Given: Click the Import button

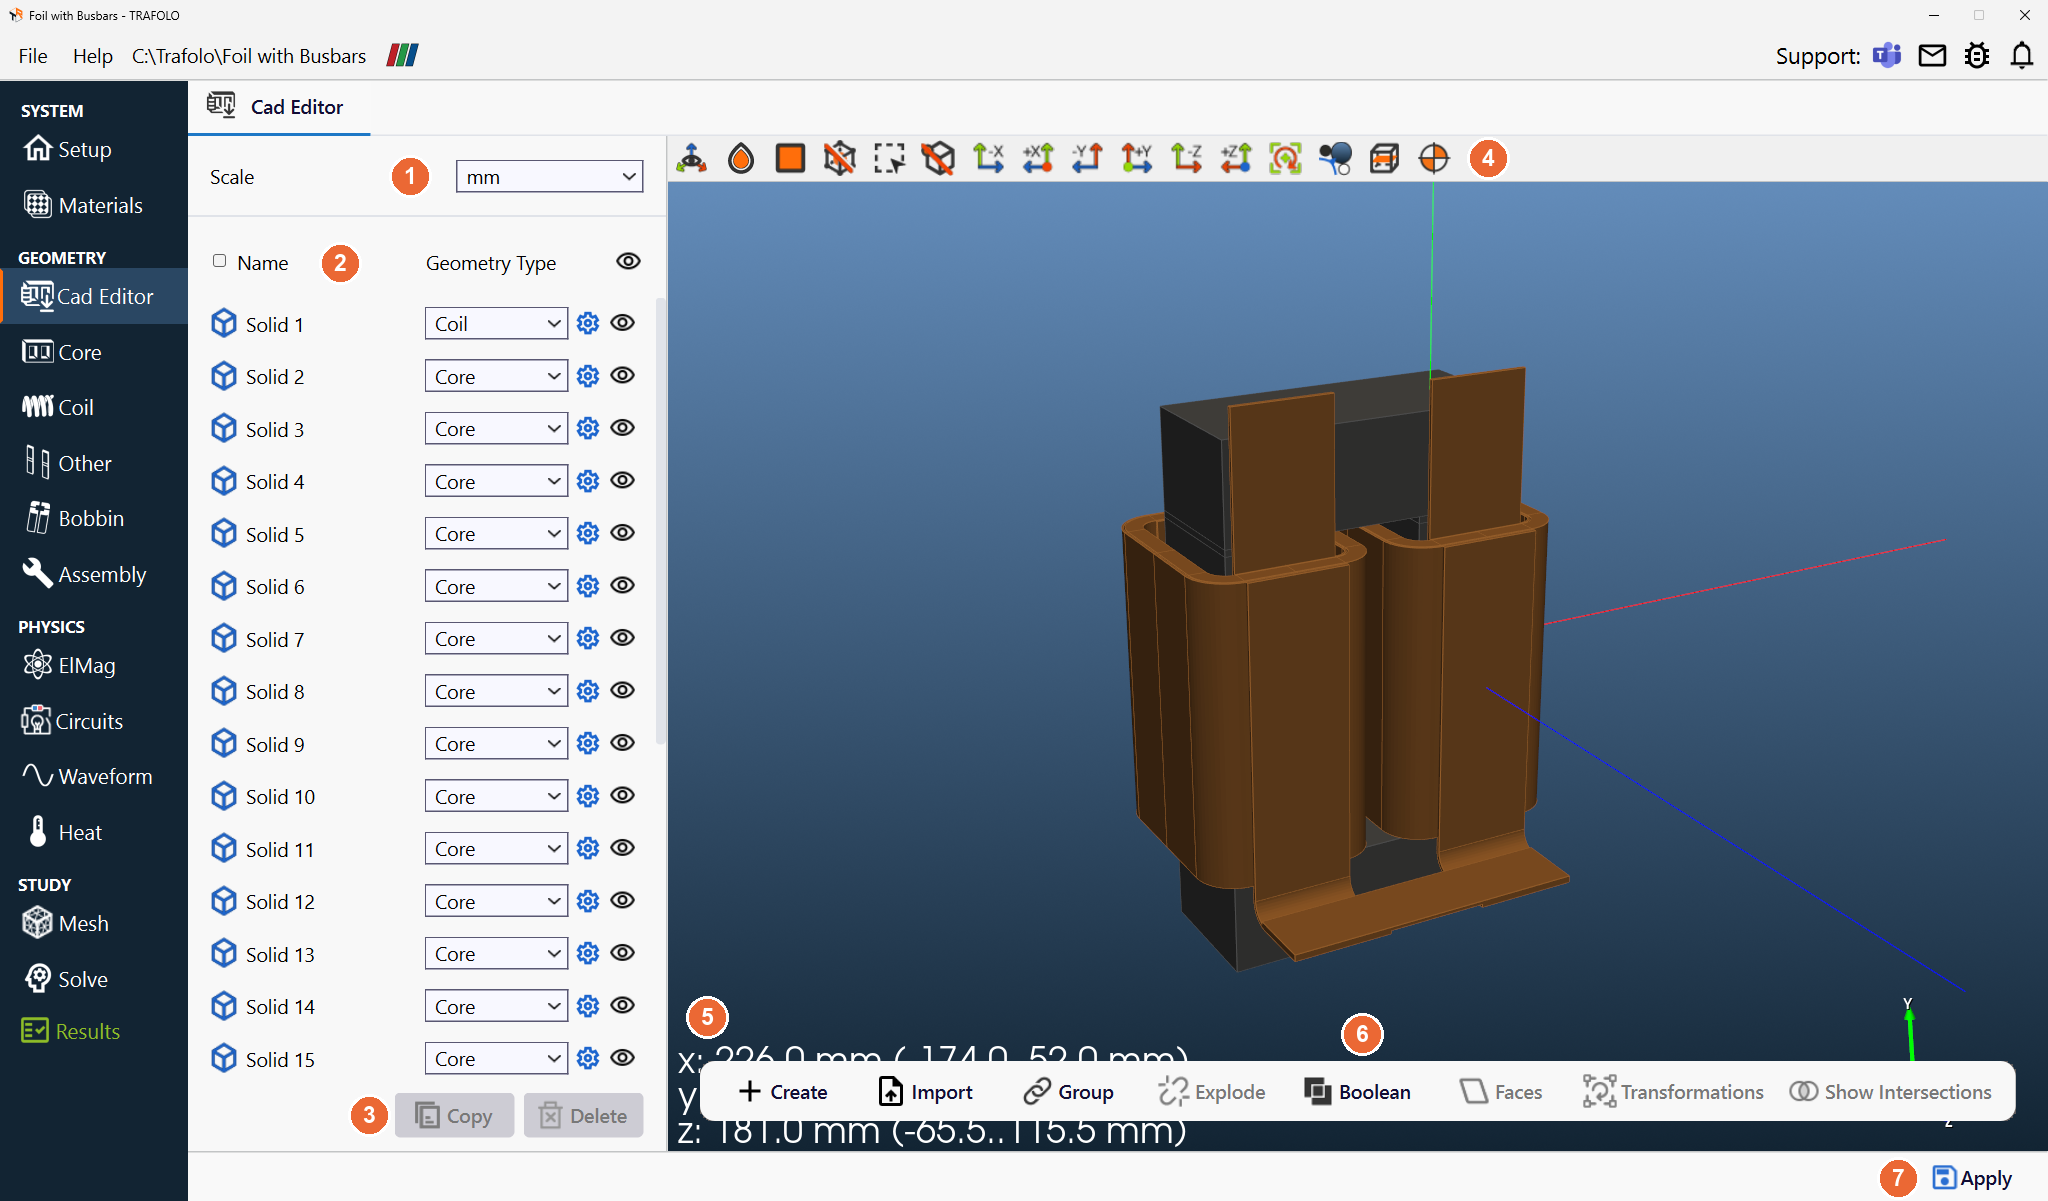Looking at the screenshot, I should click(x=925, y=1091).
